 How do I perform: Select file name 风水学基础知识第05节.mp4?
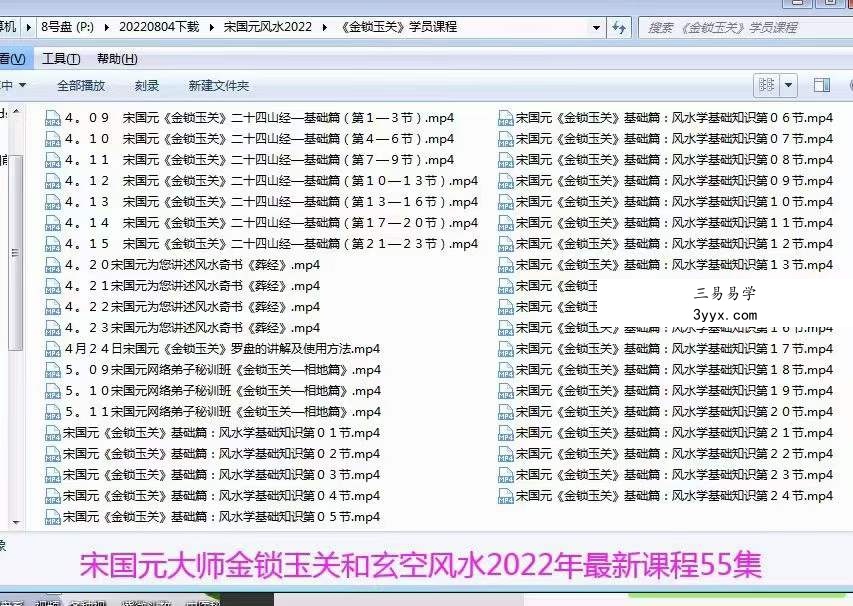(x=221, y=517)
